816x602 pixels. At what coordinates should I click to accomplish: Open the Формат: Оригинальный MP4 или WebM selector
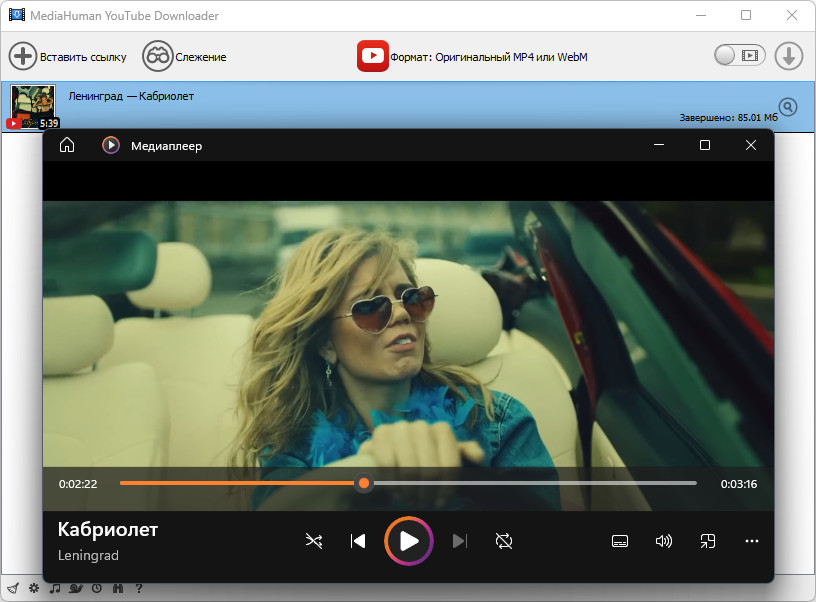[473, 56]
